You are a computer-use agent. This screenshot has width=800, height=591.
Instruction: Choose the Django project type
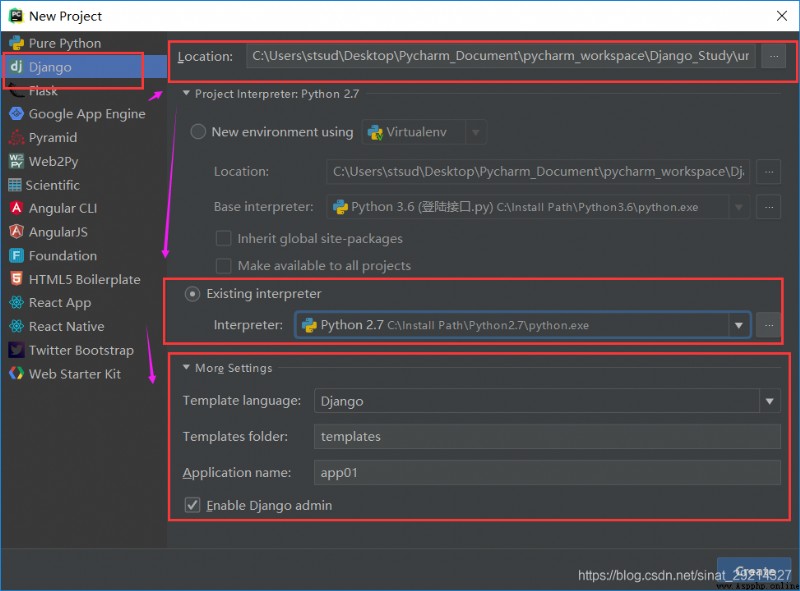[84, 67]
